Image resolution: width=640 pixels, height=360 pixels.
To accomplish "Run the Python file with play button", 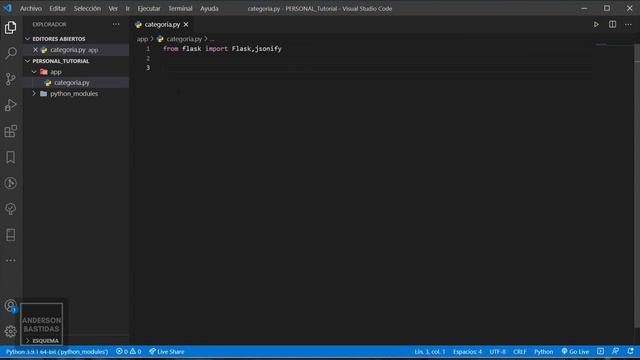I will (x=596, y=24).
